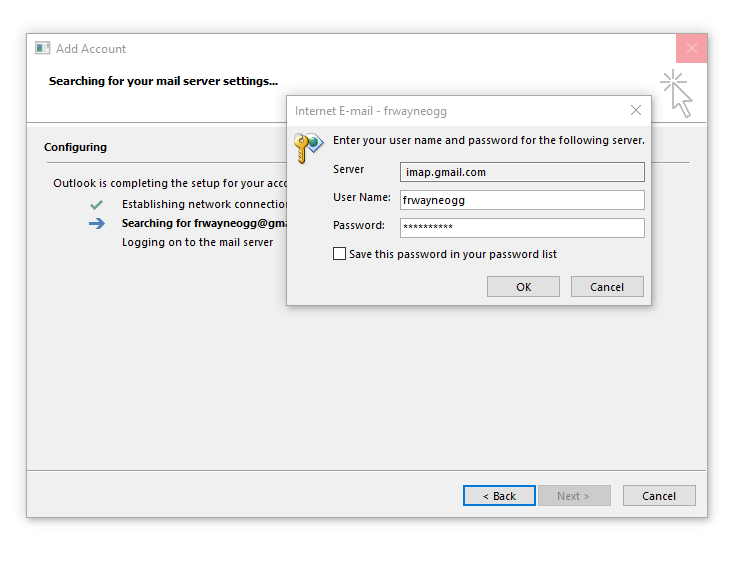Click the green checkmark beside Establishing network connection

pos(96,205)
